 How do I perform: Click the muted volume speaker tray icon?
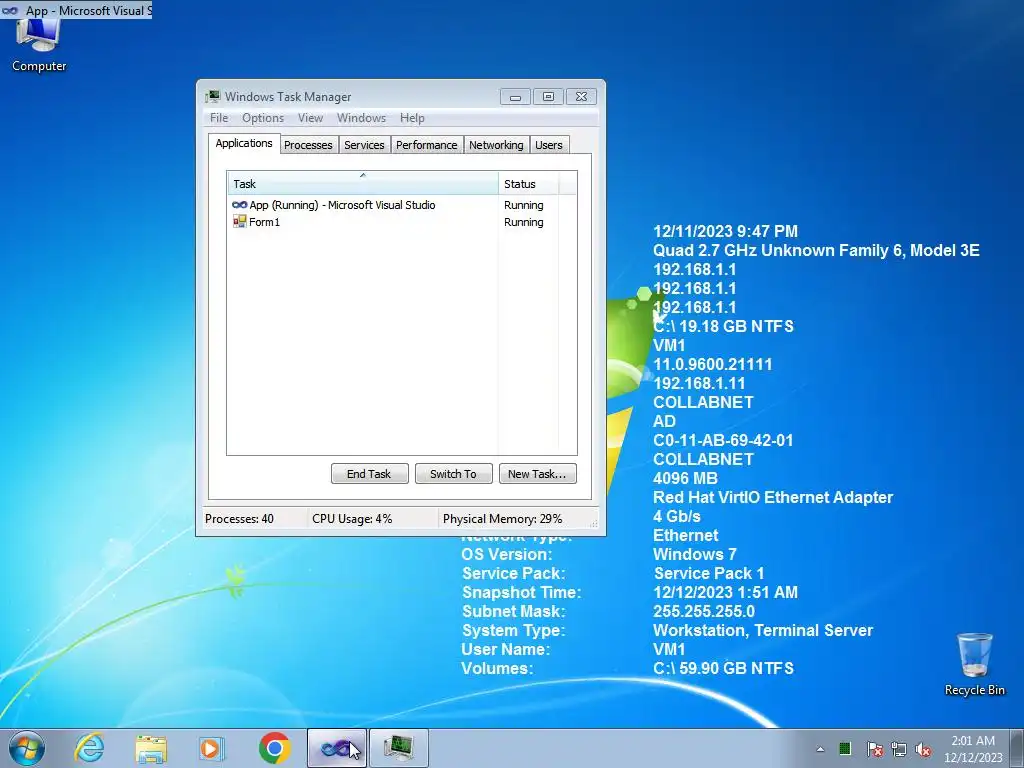click(x=923, y=749)
